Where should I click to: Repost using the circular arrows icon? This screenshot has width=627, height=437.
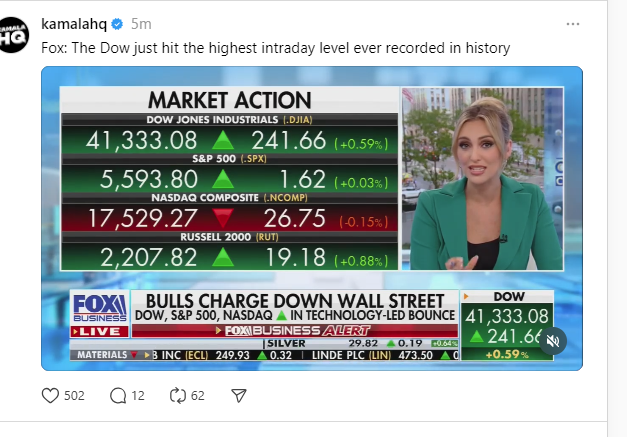(x=178, y=395)
